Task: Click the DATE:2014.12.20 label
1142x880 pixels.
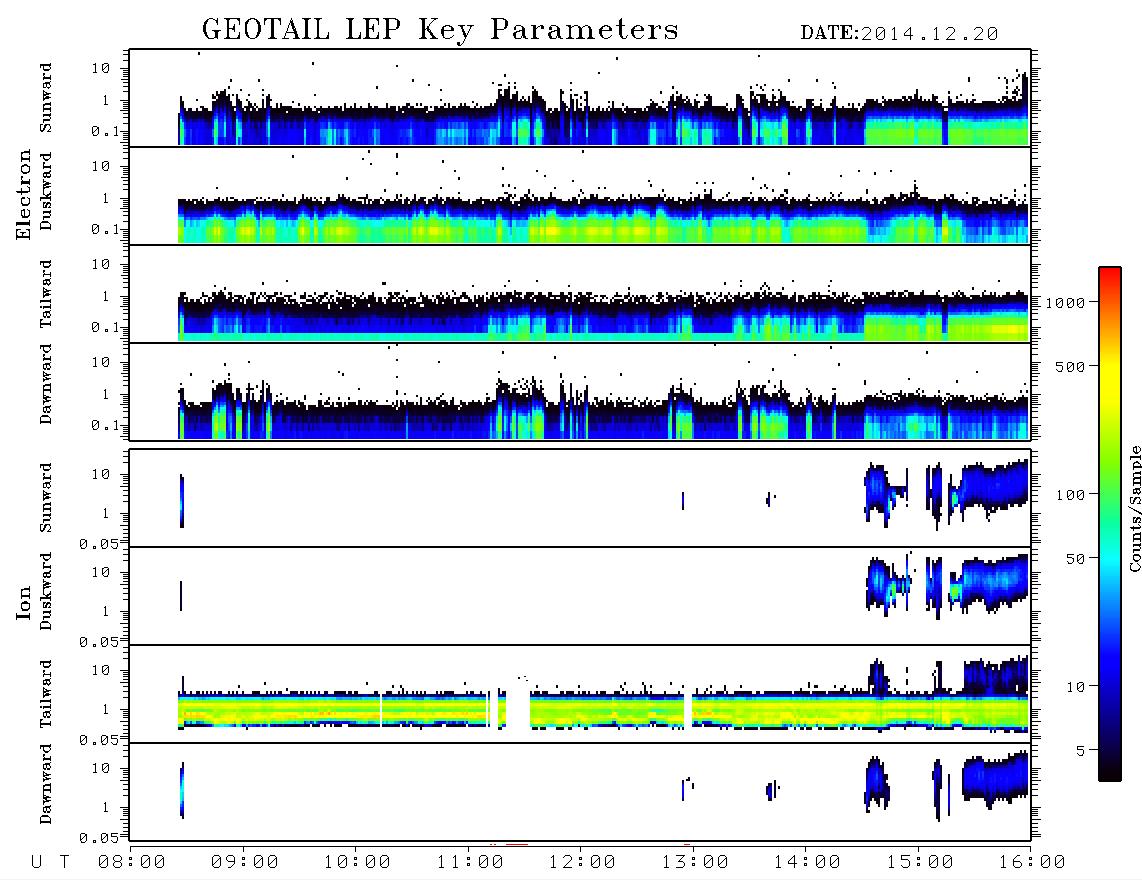Action: click(899, 33)
